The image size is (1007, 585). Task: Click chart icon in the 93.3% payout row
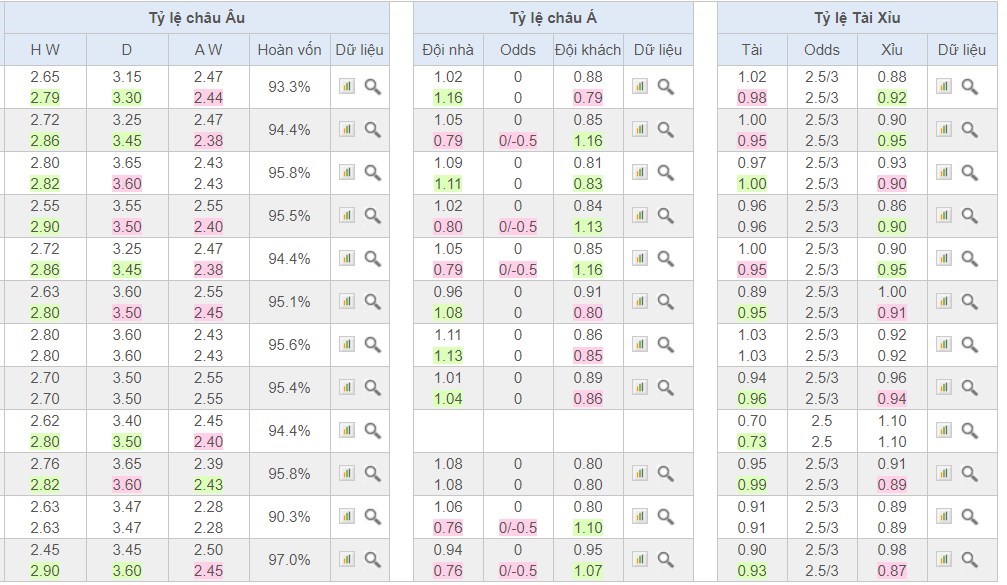tap(347, 87)
